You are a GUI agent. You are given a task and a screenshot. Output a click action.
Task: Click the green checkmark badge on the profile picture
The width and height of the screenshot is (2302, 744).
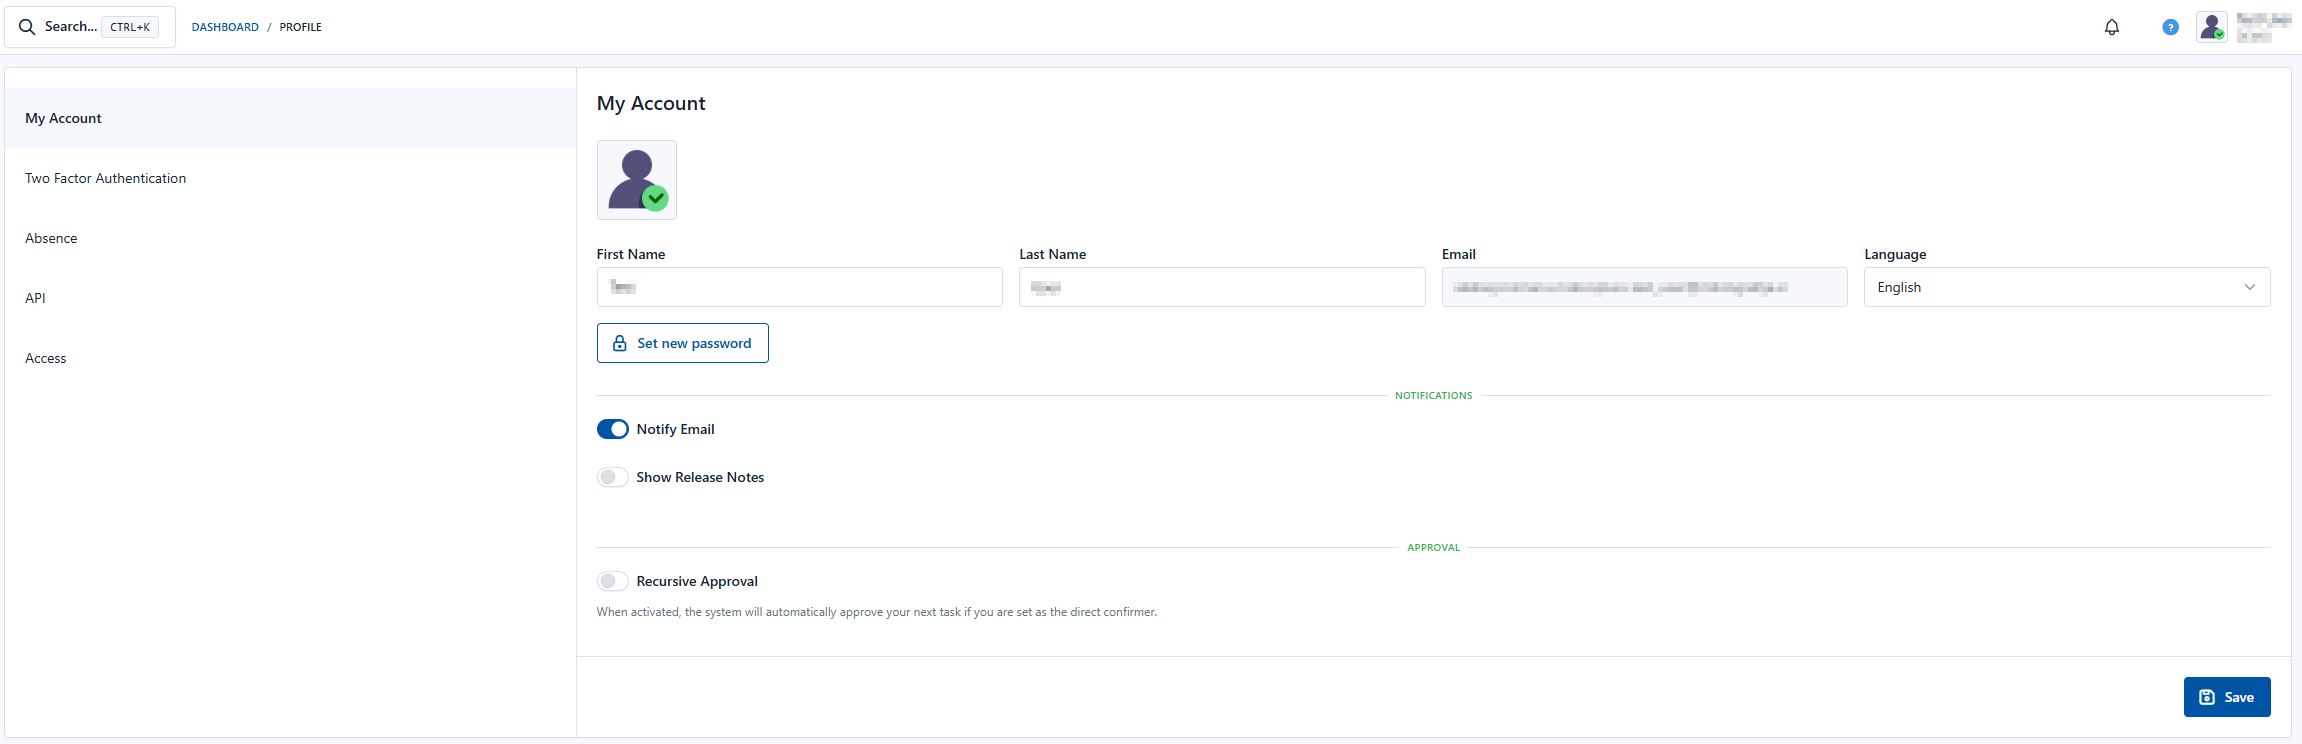point(655,198)
